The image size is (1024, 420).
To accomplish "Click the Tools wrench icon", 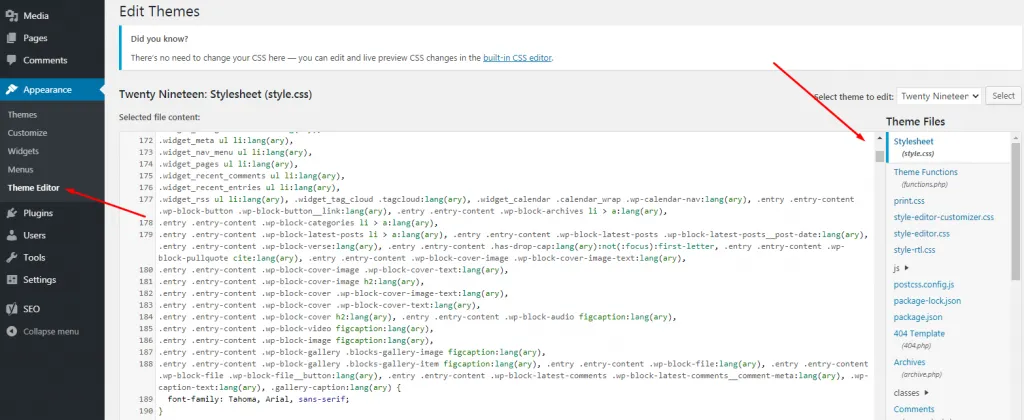I will [12, 257].
